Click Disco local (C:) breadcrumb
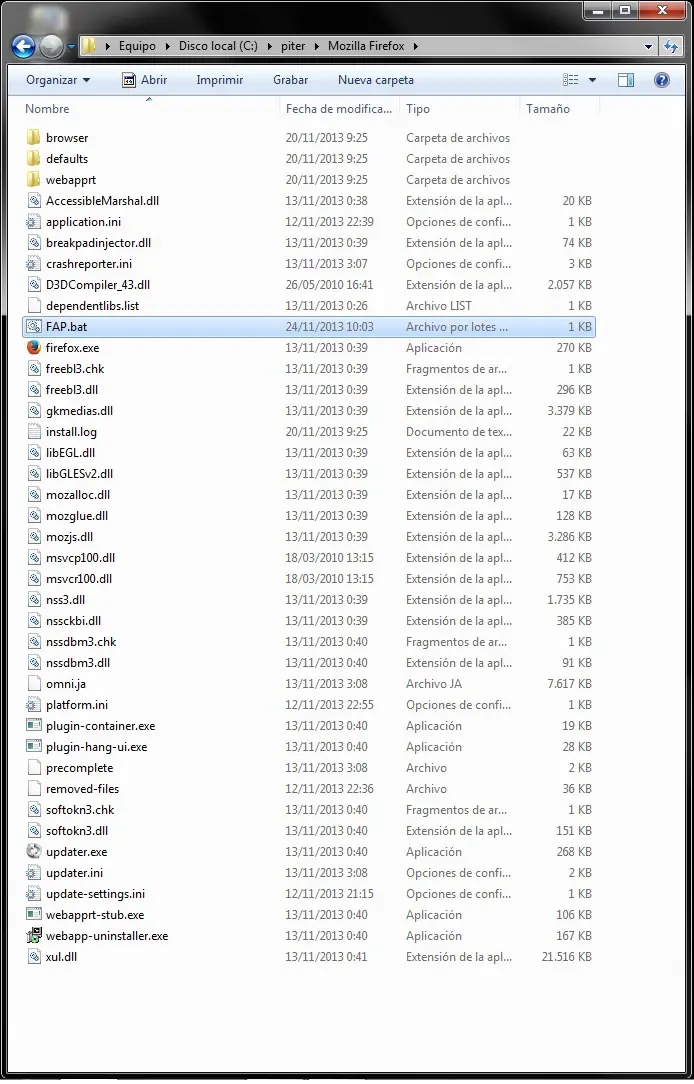694x1084 pixels. click(218, 46)
